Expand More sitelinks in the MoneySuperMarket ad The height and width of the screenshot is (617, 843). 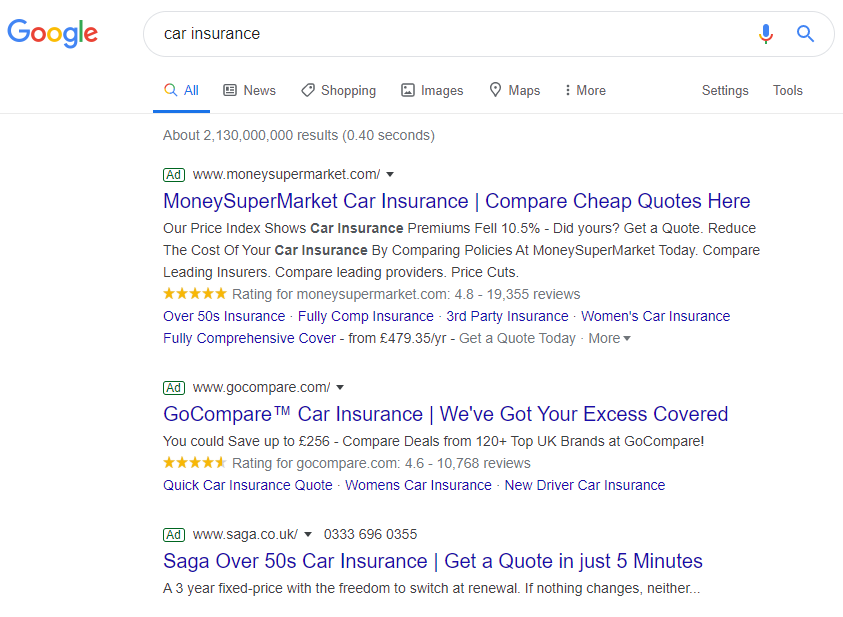(x=609, y=339)
